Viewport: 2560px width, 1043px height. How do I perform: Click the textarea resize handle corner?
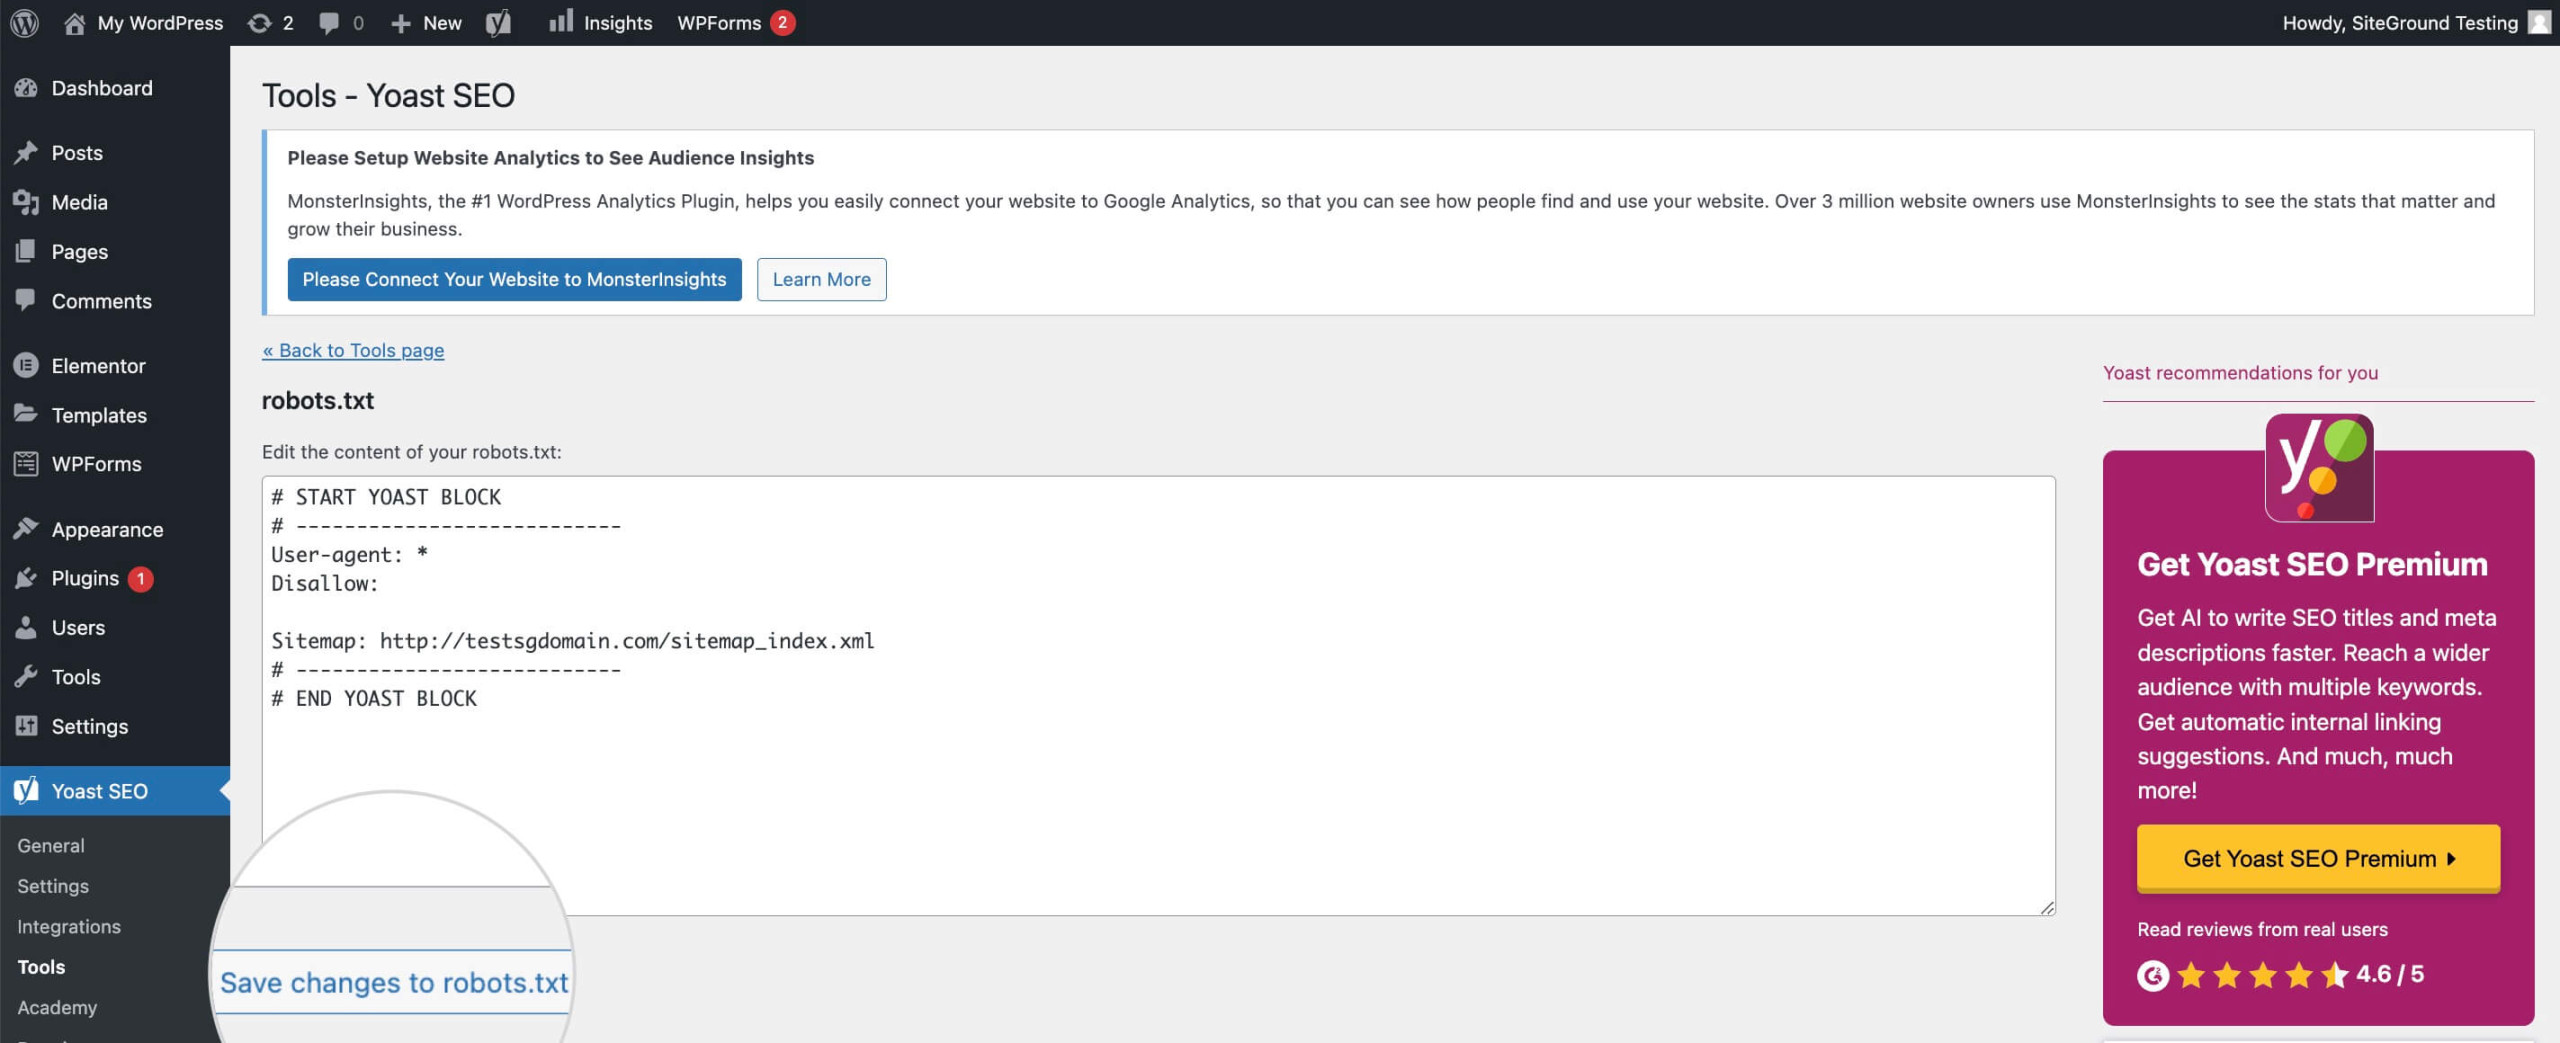point(2046,906)
